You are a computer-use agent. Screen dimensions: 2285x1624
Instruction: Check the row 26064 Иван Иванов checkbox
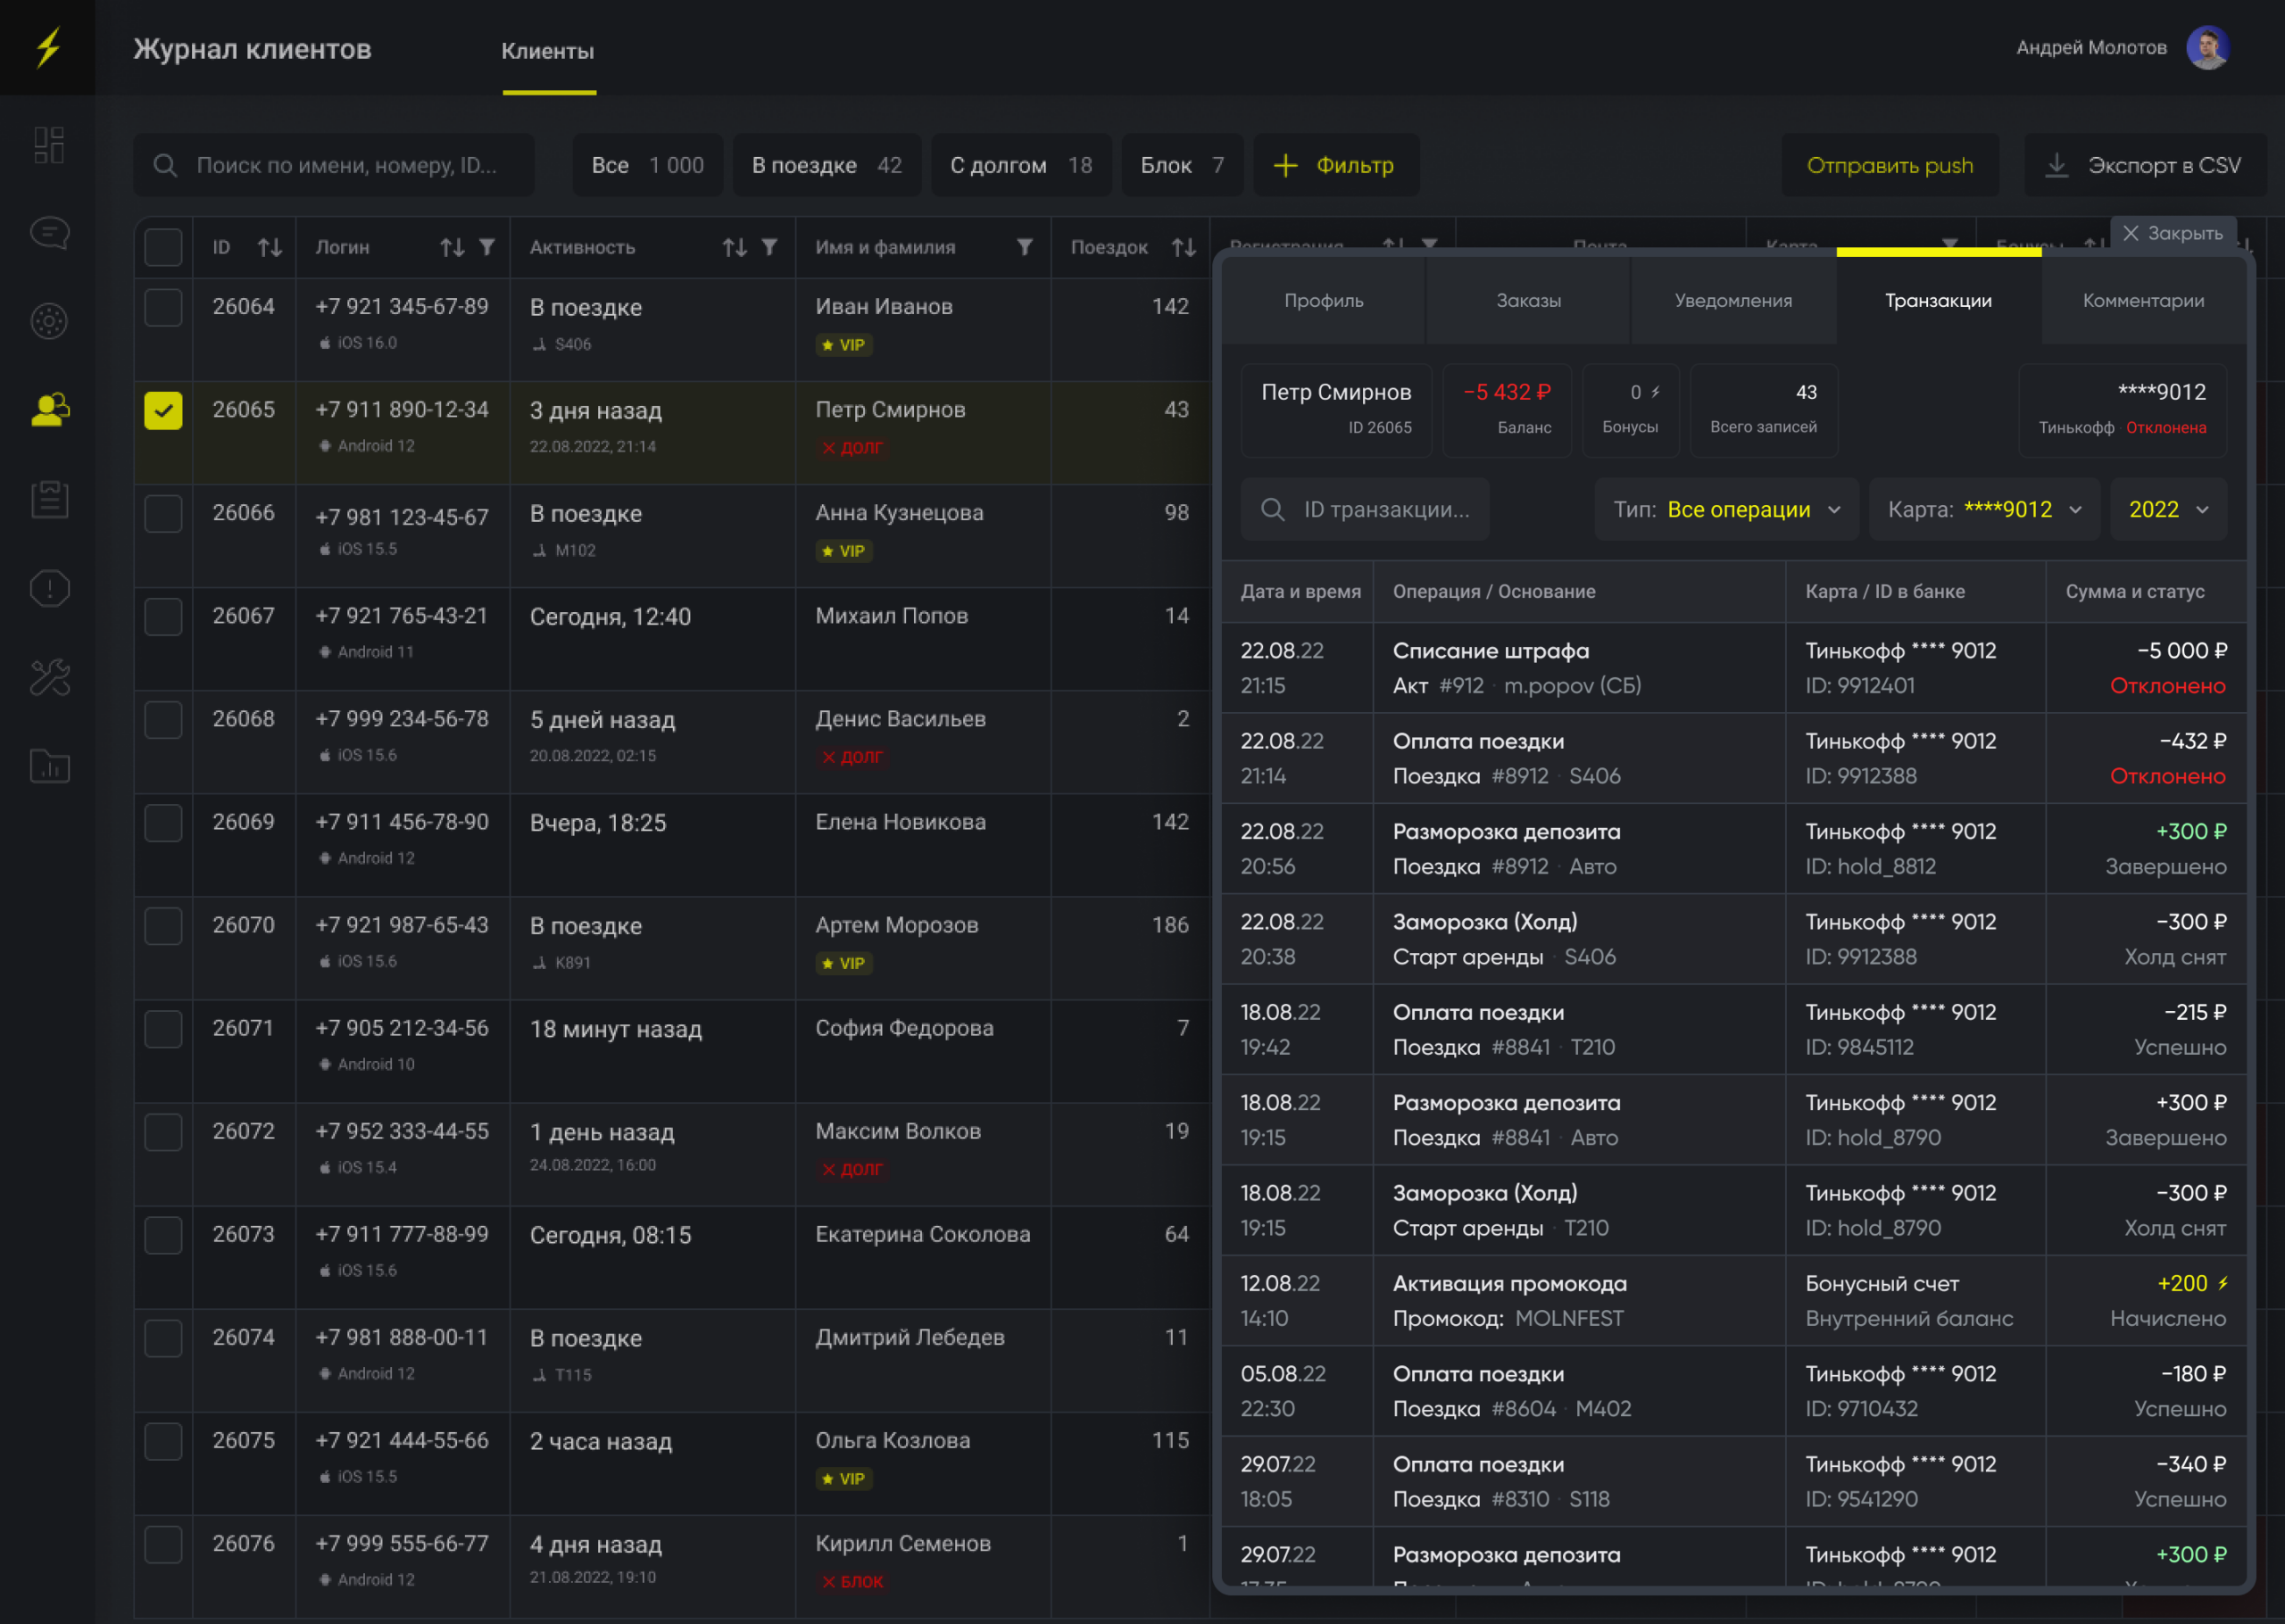tap(163, 307)
